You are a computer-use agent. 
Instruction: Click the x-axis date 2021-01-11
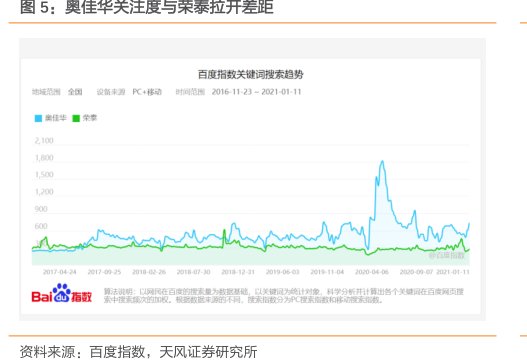tap(453, 272)
